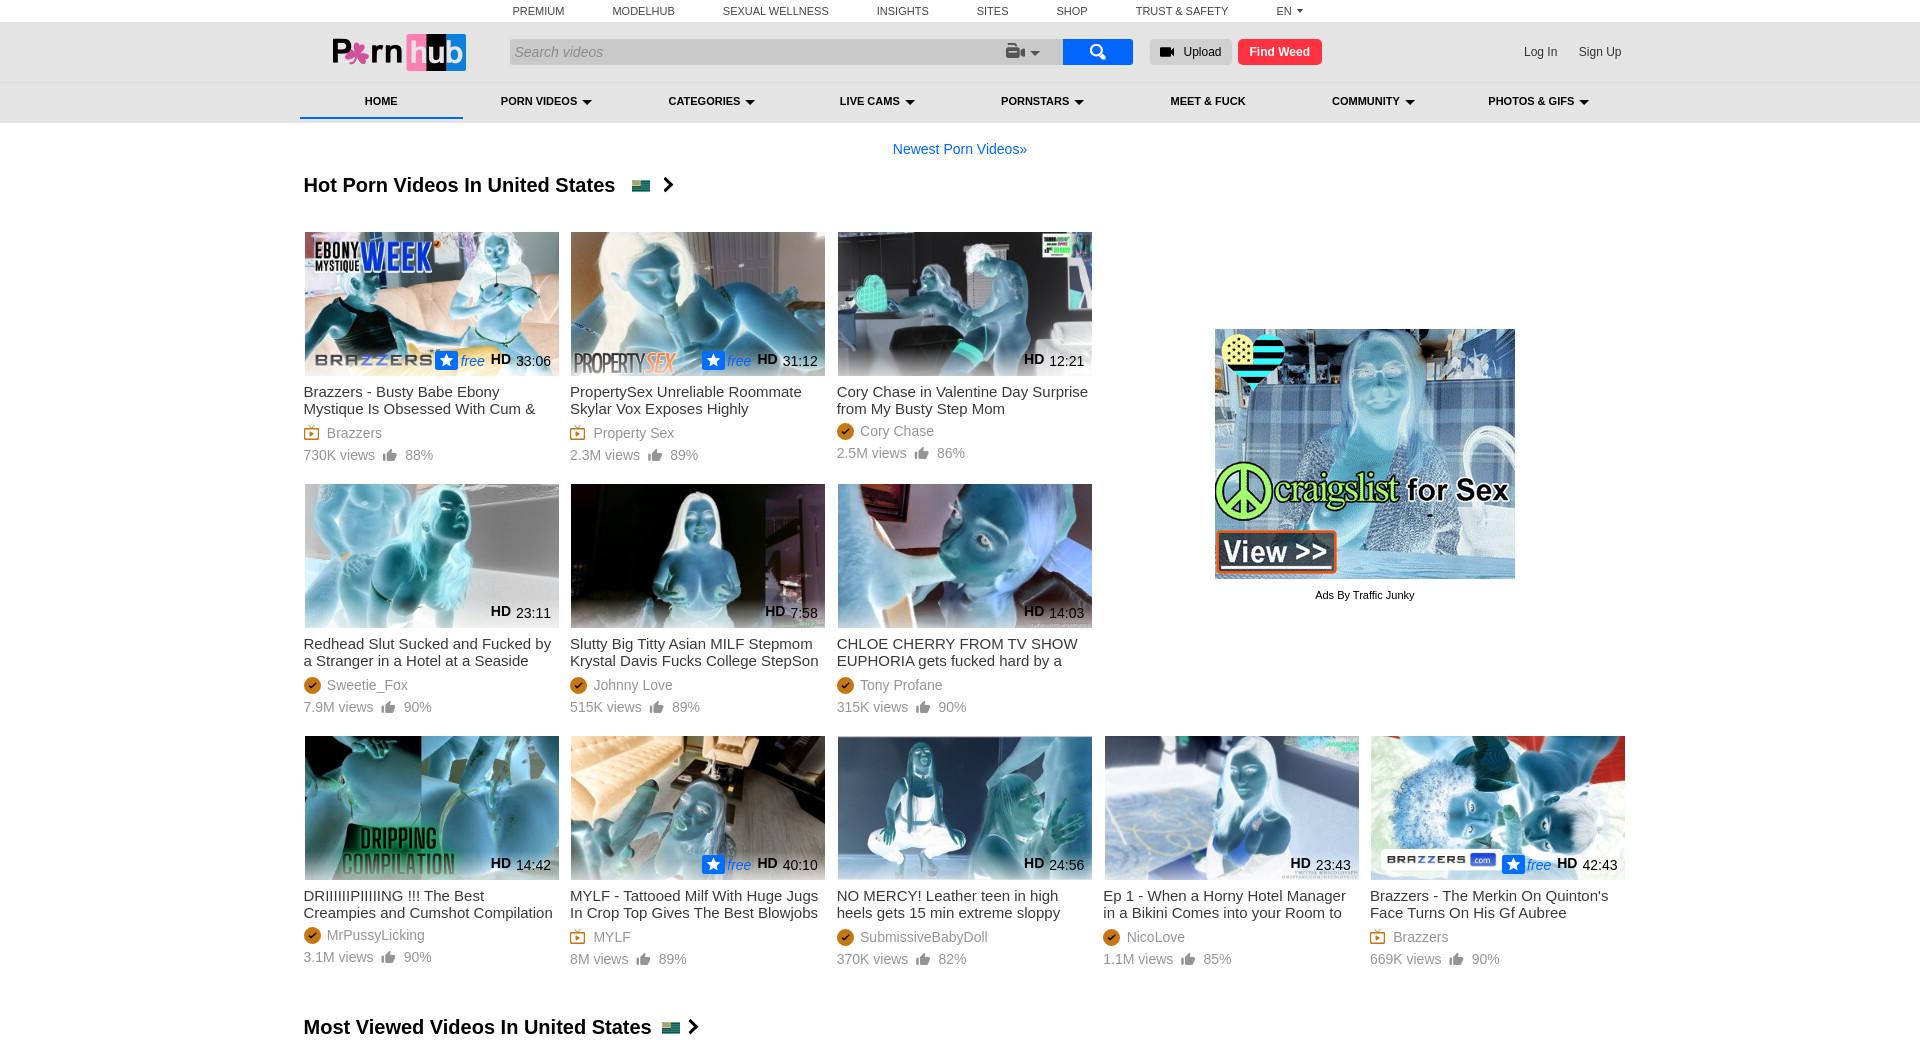The image size is (1920, 1040).
Task: Open SITES in the top bar
Action: point(992,11)
